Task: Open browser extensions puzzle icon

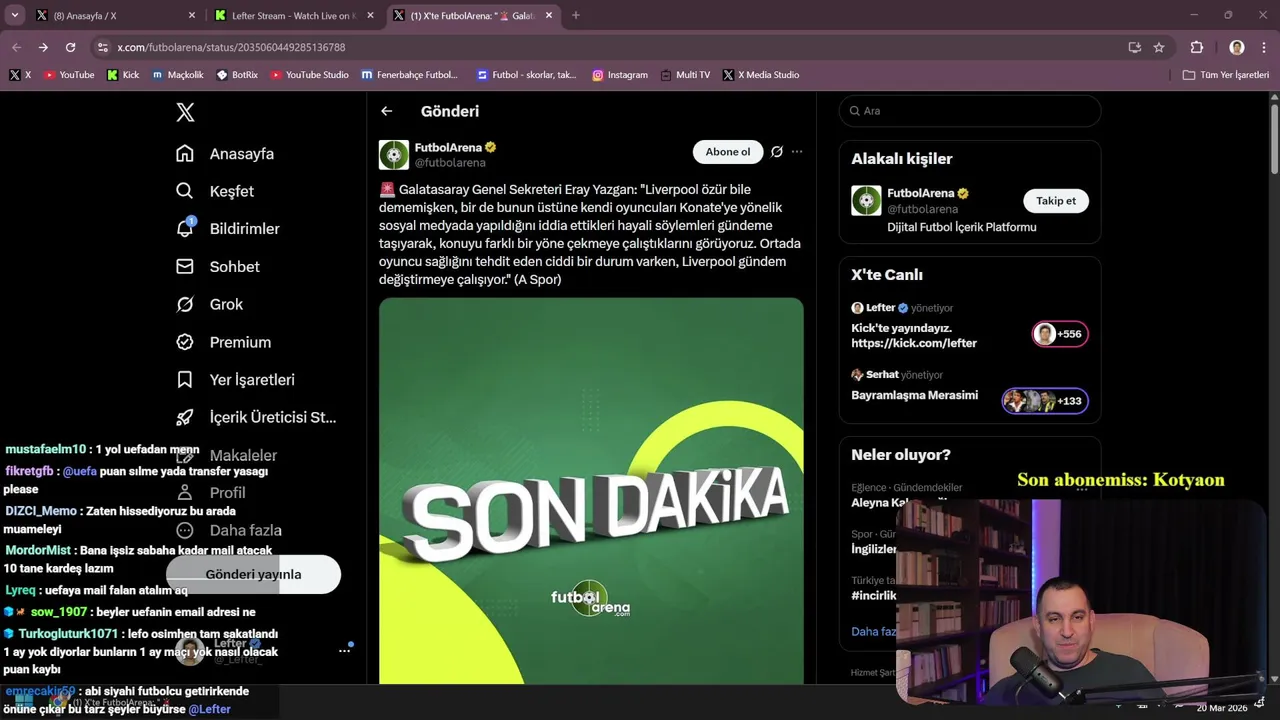Action: tap(1197, 47)
